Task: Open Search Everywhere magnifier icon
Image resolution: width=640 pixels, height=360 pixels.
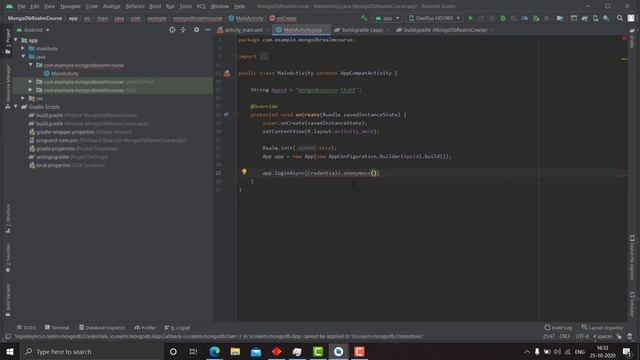Action: tap(620, 18)
